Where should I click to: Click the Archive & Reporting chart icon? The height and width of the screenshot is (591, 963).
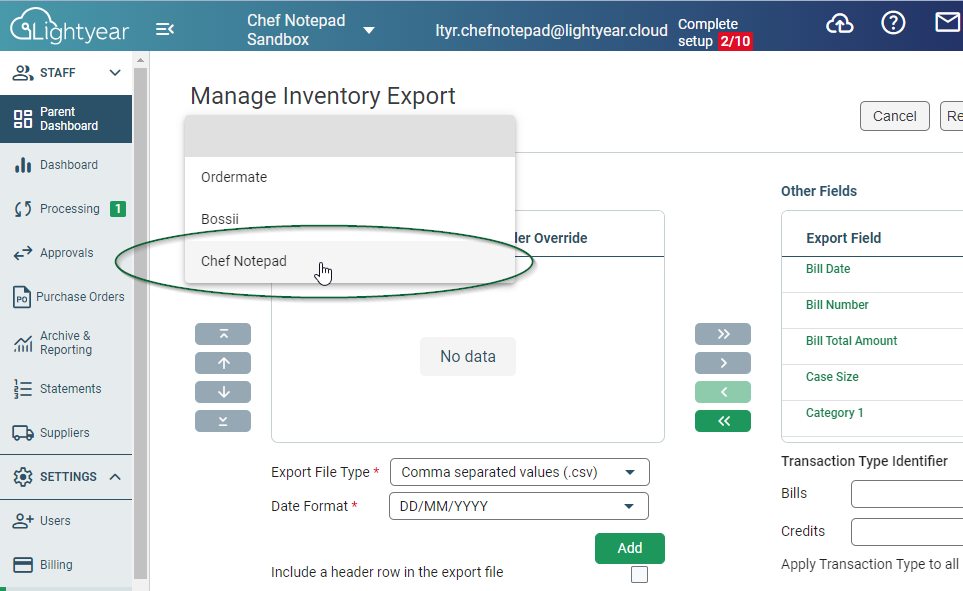23,343
